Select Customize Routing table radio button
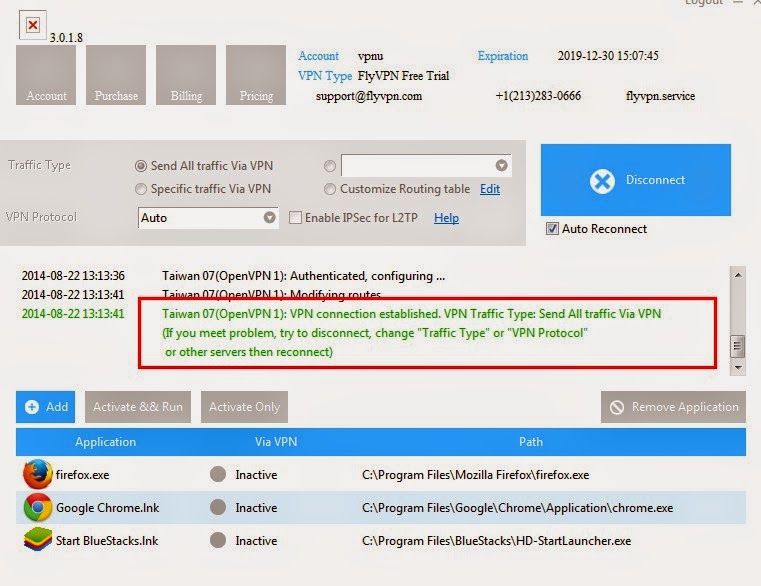761x586 pixels. tap(330, 189)
